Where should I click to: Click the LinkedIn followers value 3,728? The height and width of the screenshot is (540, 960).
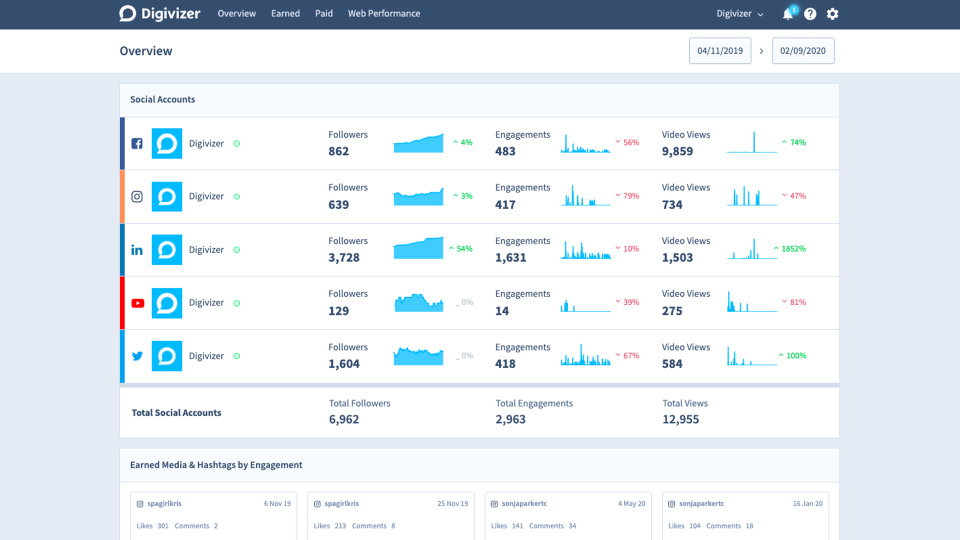[344, 258]
